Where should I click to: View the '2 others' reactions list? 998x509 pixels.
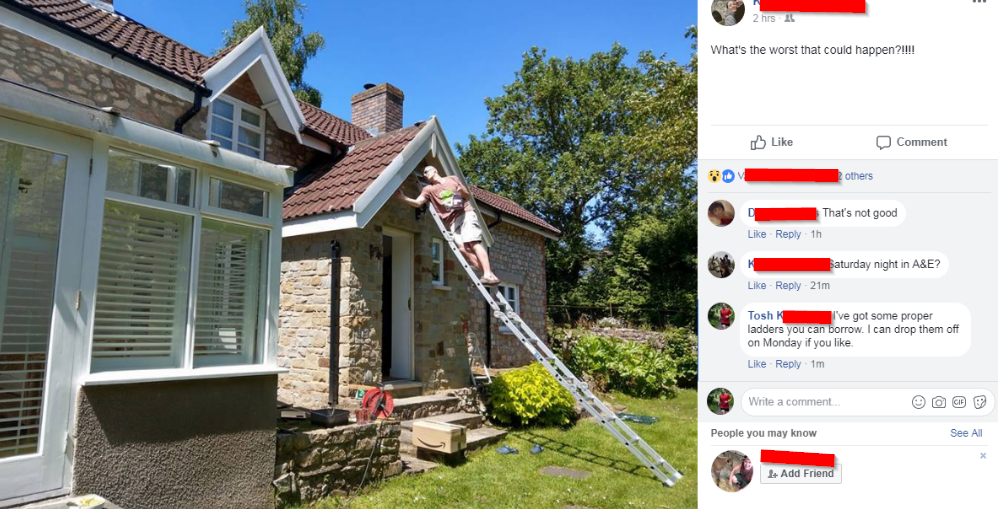(x=855, y=176)
